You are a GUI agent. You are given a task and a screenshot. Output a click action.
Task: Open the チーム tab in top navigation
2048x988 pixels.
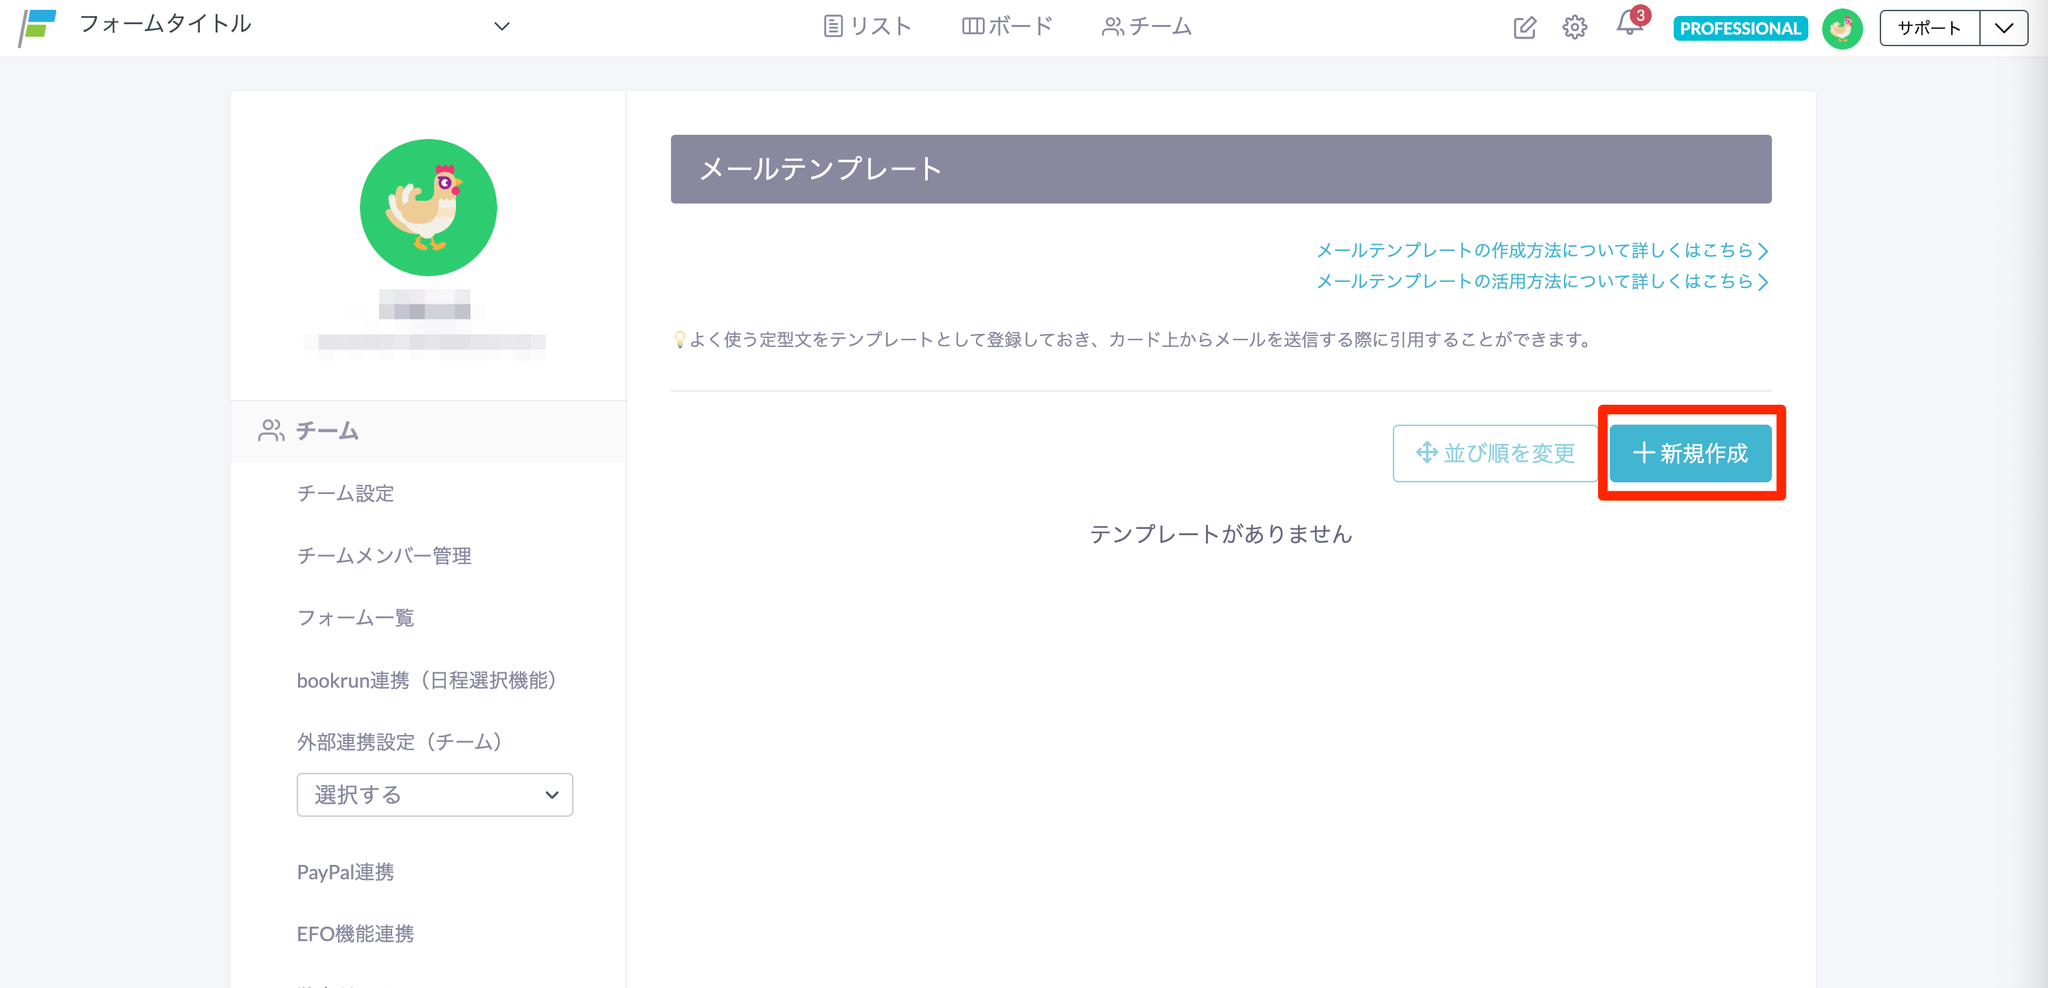(x=1147, y=26)
